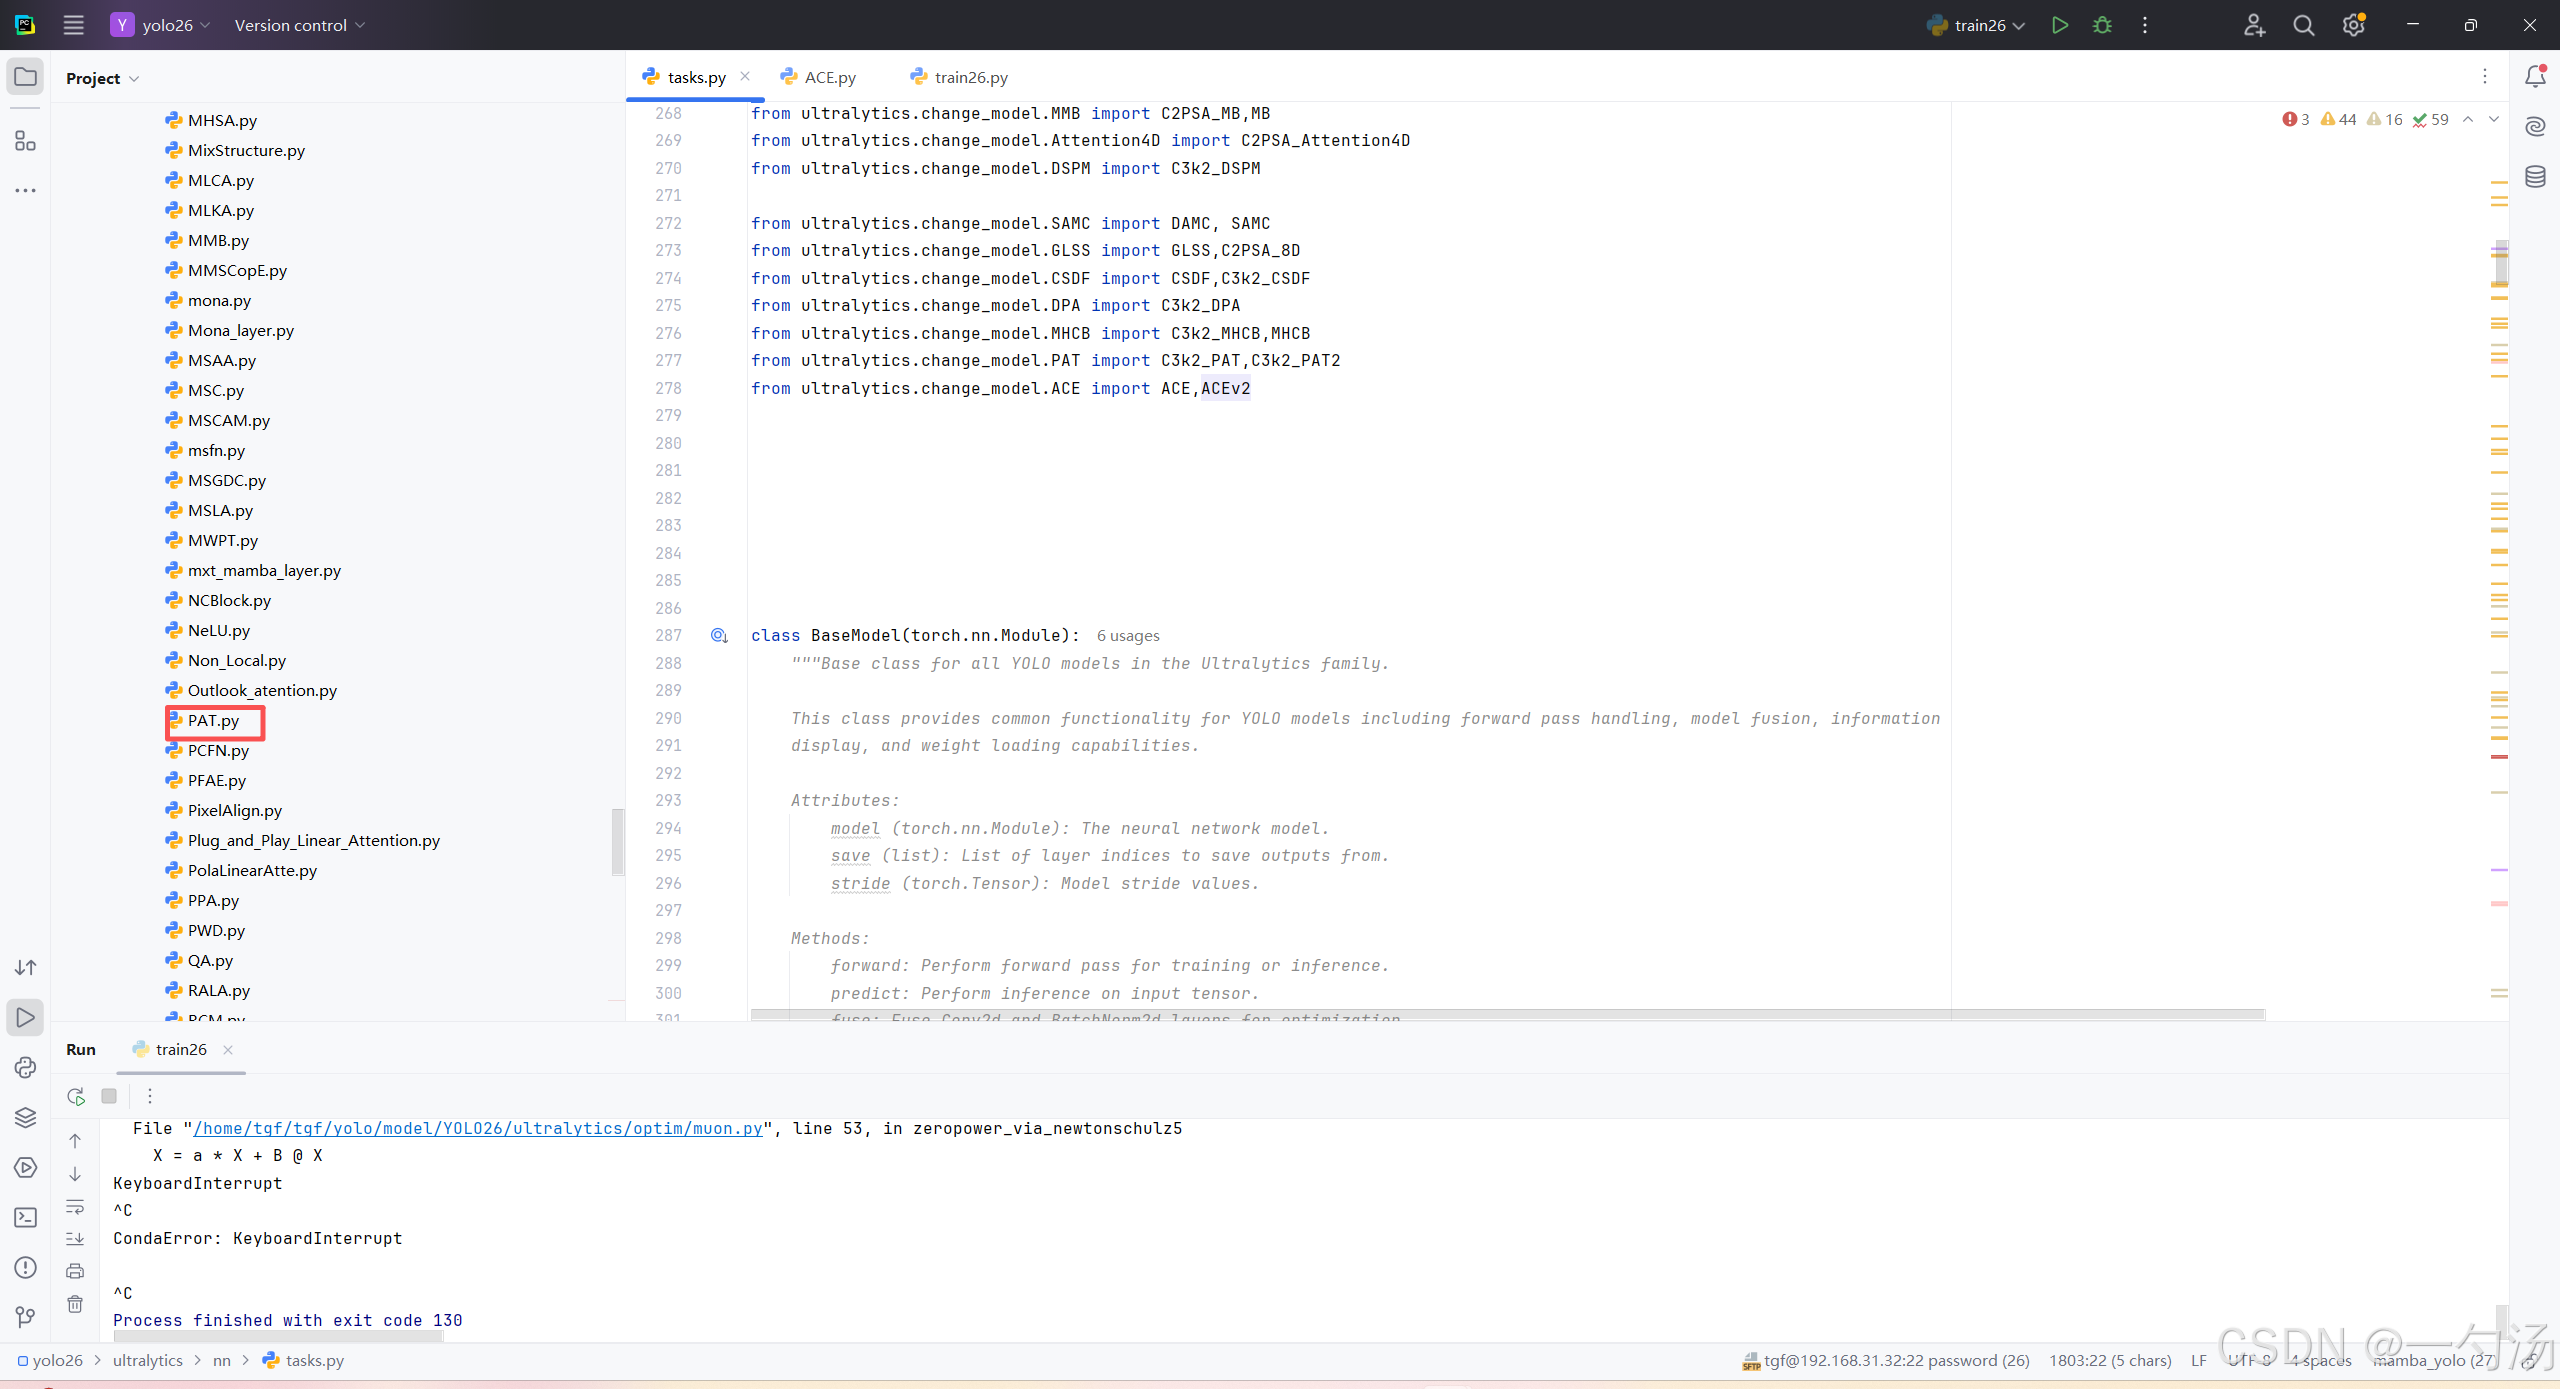Image resolution: width=2560 pixels, height=1389 pixels.
Task: Click the green Run button in toolbar
Action: coord(2059,25)
